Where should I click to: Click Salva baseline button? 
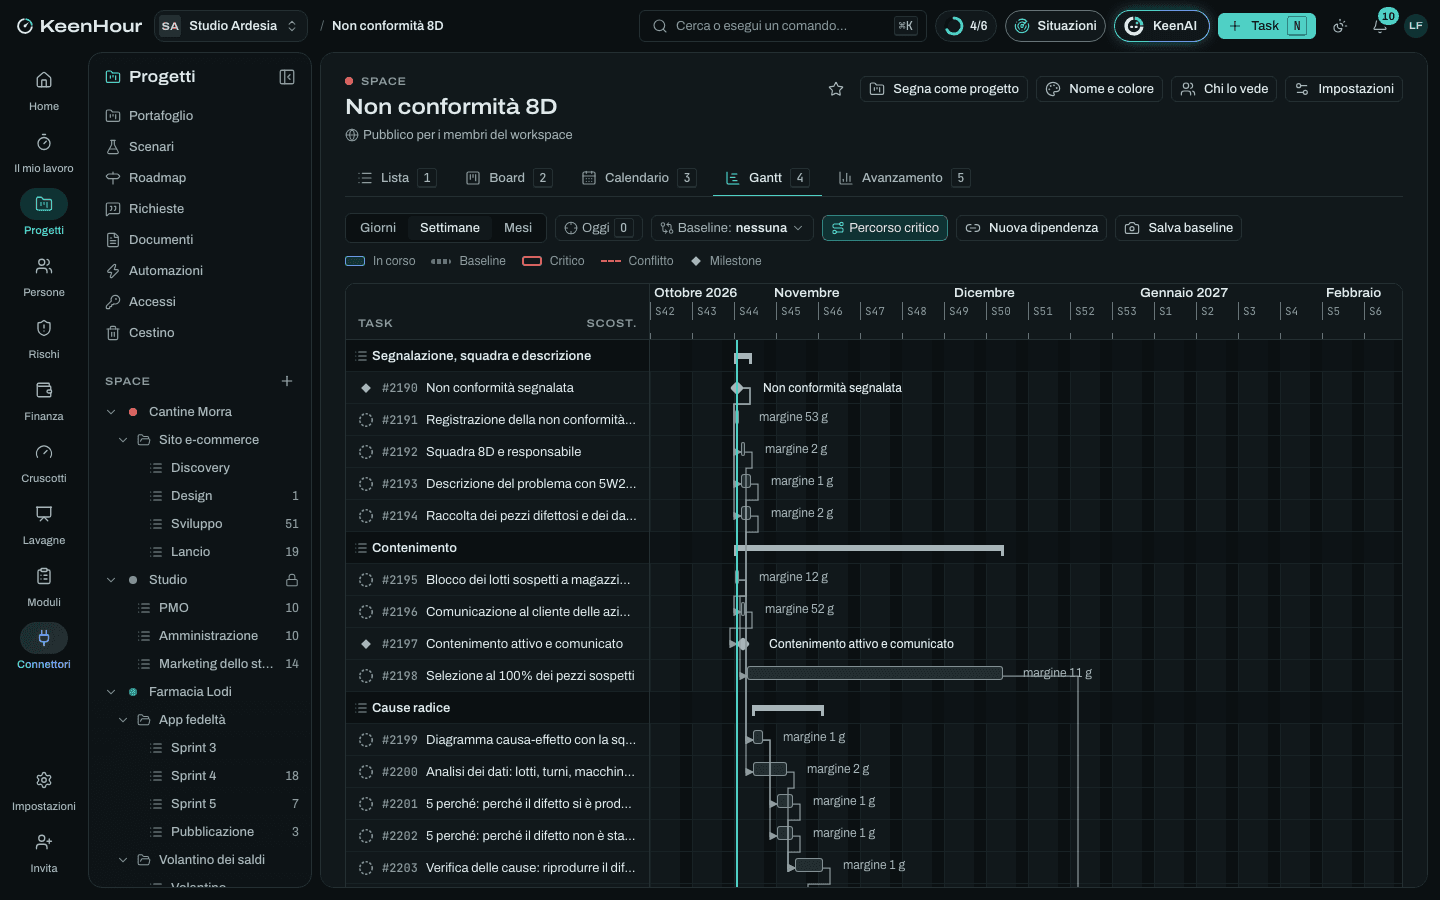point(1178,228)
